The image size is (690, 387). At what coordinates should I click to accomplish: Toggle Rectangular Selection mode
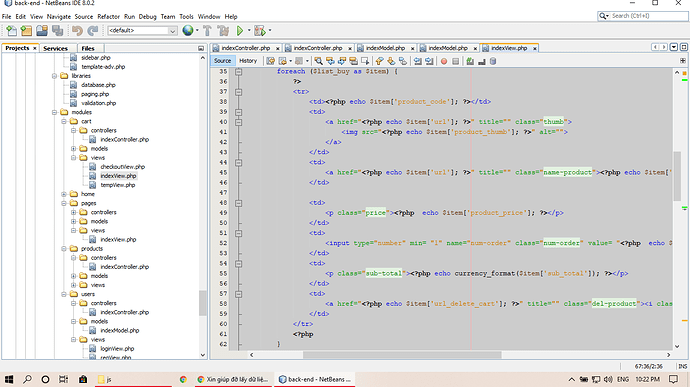(x=365, y=61)
